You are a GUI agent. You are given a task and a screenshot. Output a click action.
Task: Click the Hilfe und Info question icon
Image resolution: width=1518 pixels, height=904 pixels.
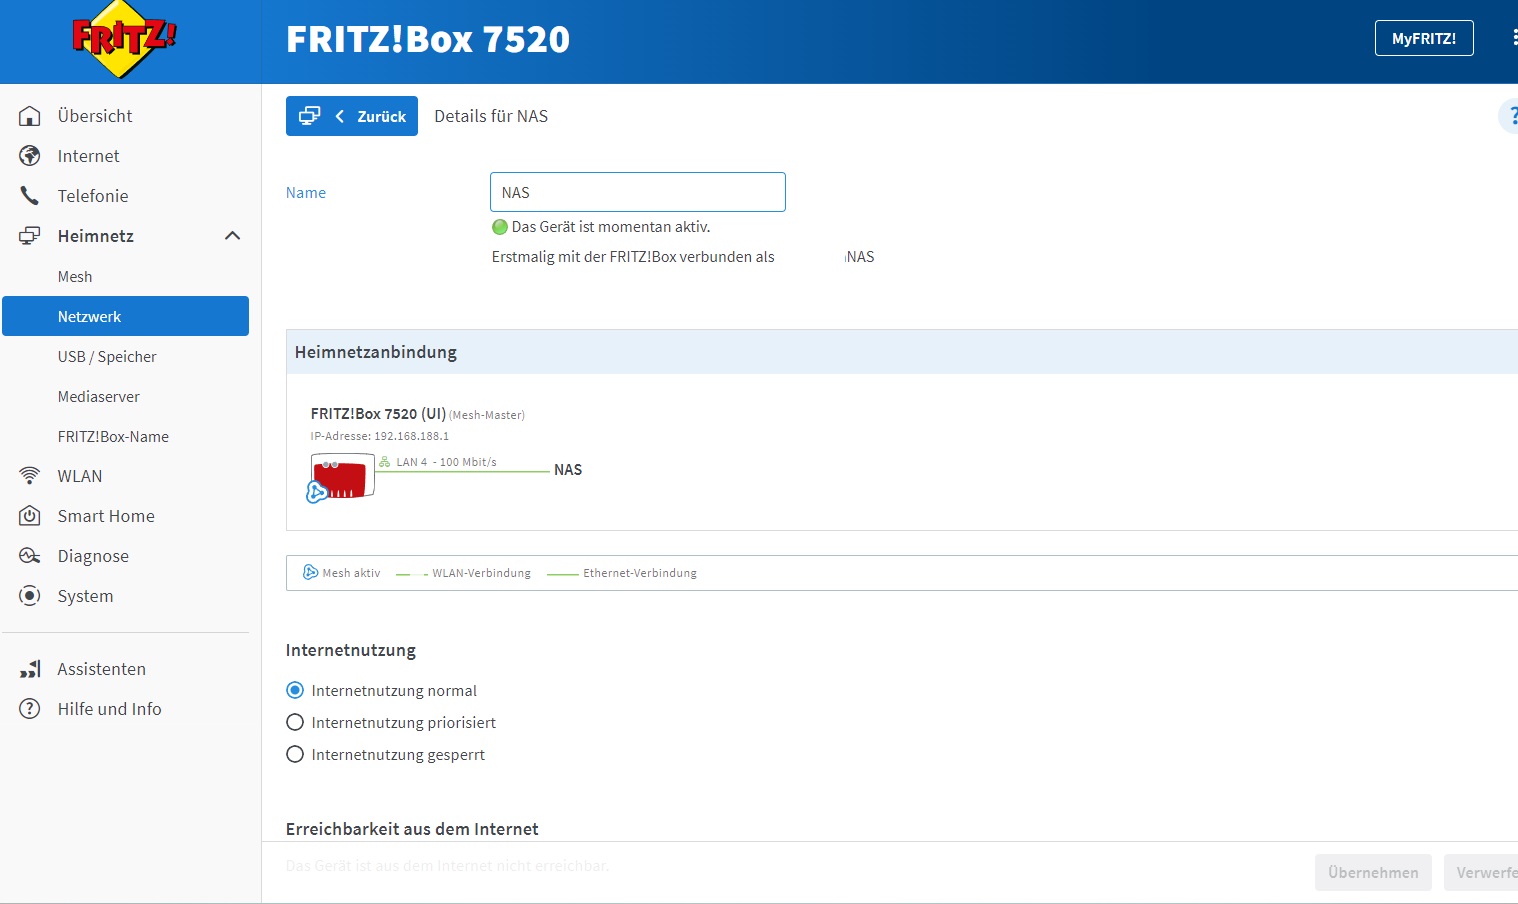pos(30,709)
